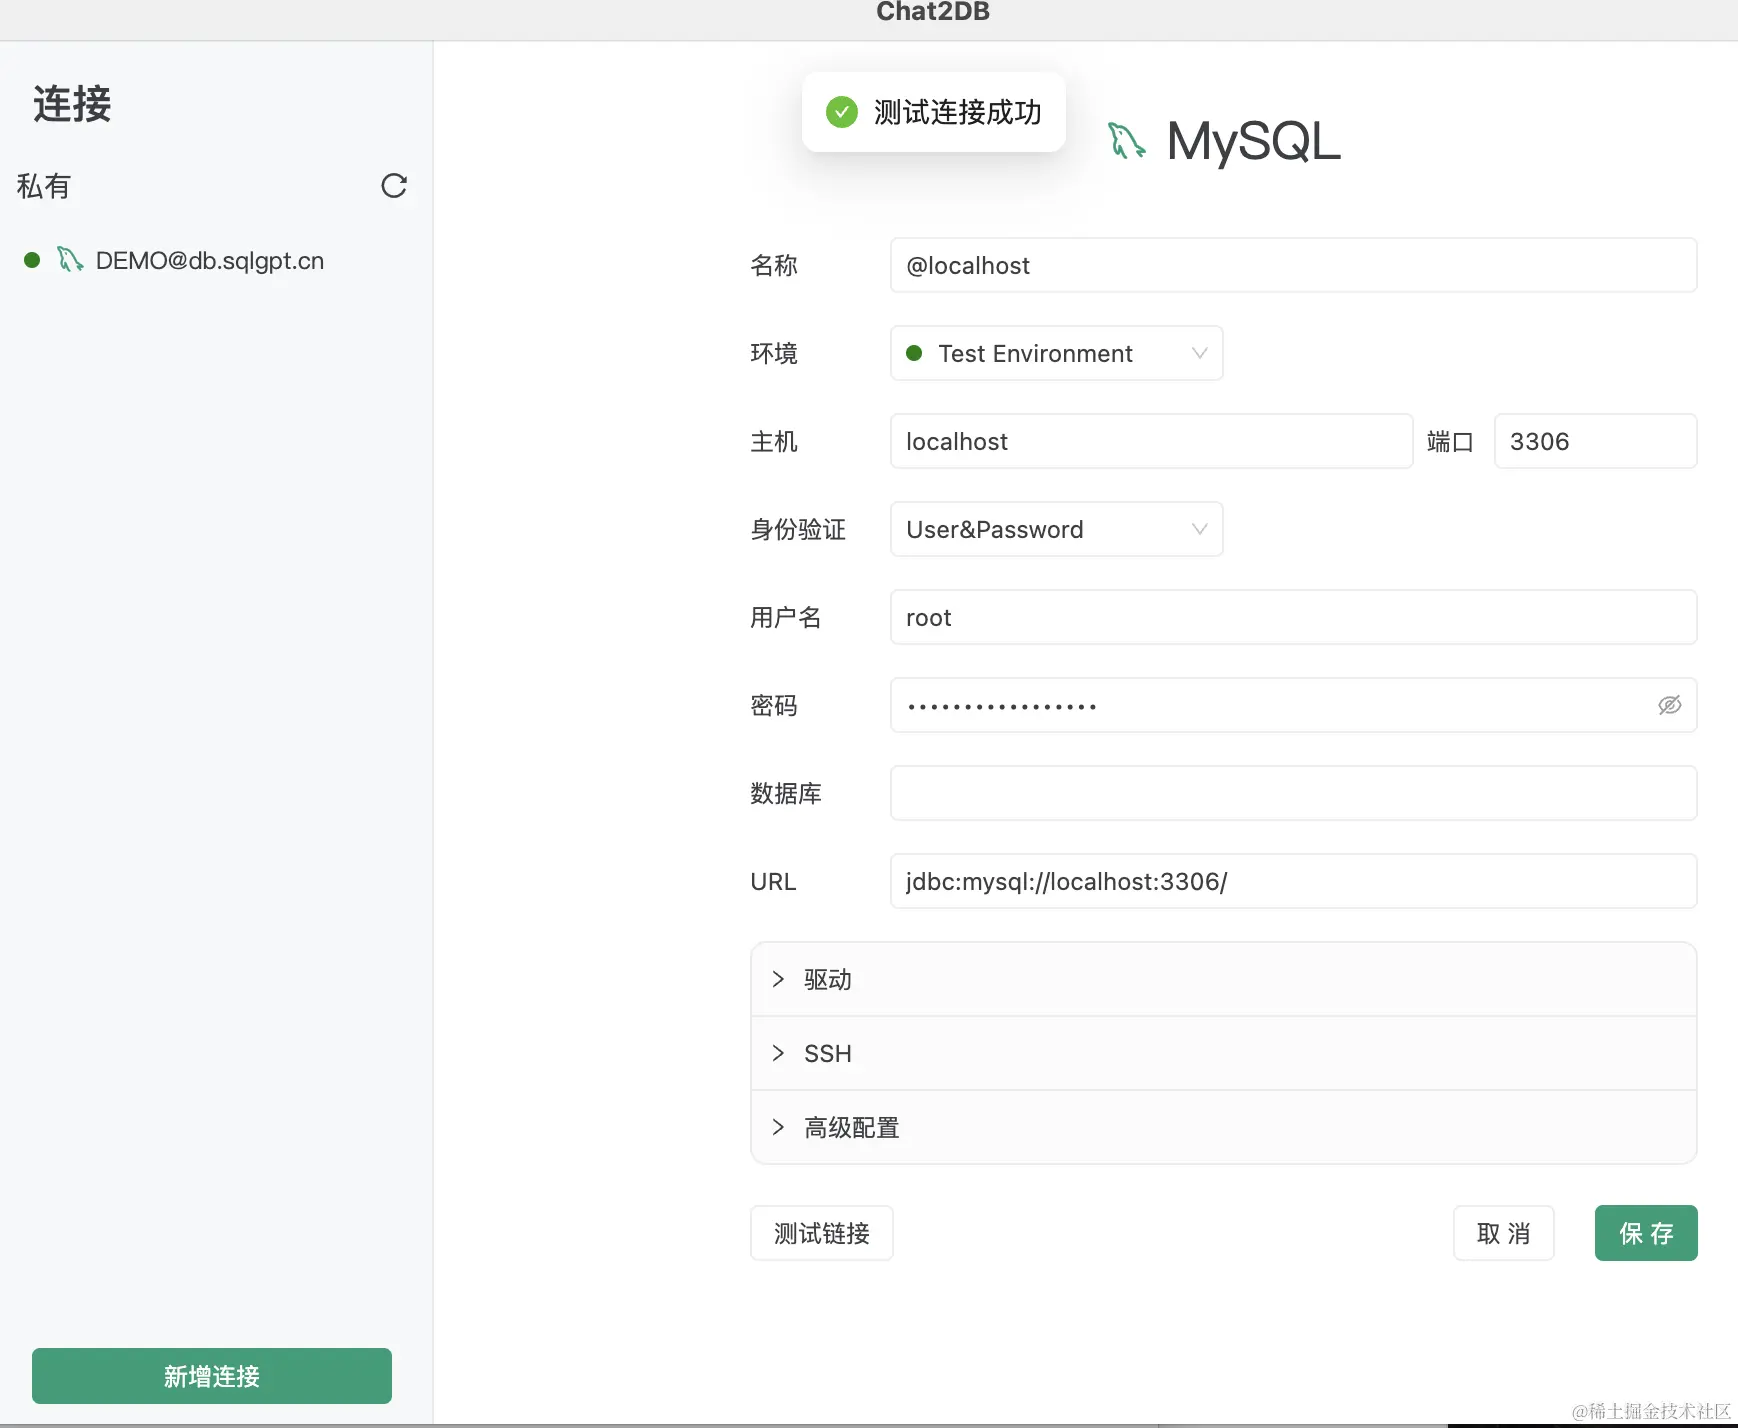Click the 新增连接 button
The image size is (1738, 1428).
212,1376
